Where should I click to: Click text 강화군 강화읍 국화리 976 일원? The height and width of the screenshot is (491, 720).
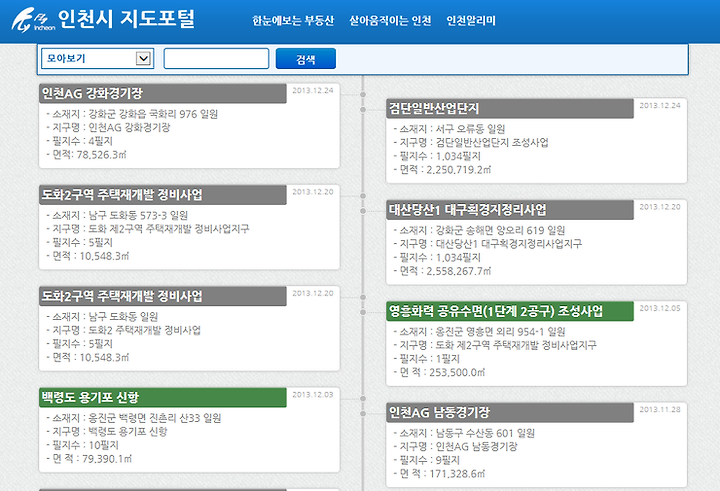pos(153,114)
